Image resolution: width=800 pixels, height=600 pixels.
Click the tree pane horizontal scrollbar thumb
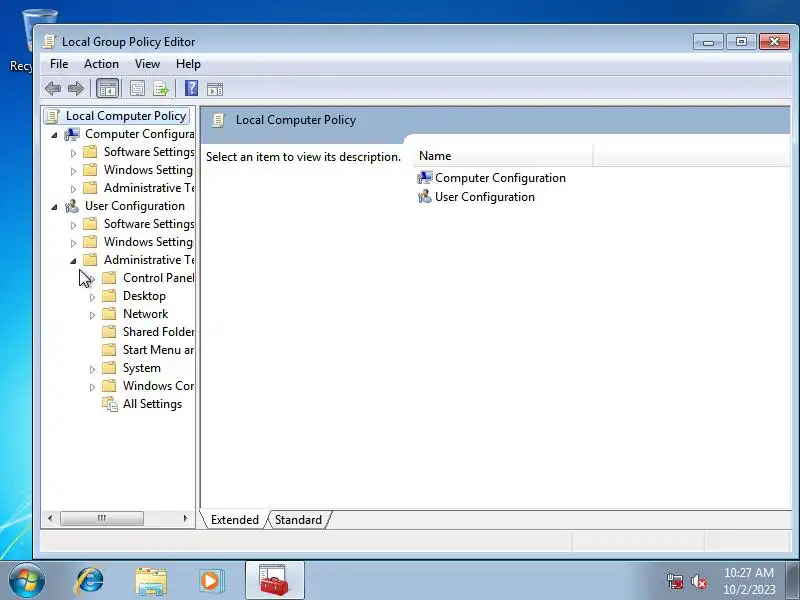pos(102,519)
